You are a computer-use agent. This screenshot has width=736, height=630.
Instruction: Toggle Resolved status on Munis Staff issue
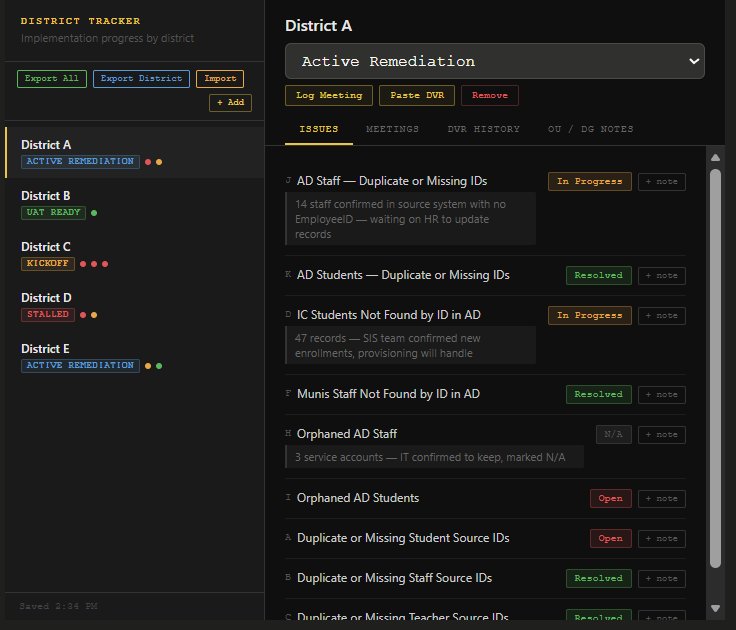click(x=598, y=394)
